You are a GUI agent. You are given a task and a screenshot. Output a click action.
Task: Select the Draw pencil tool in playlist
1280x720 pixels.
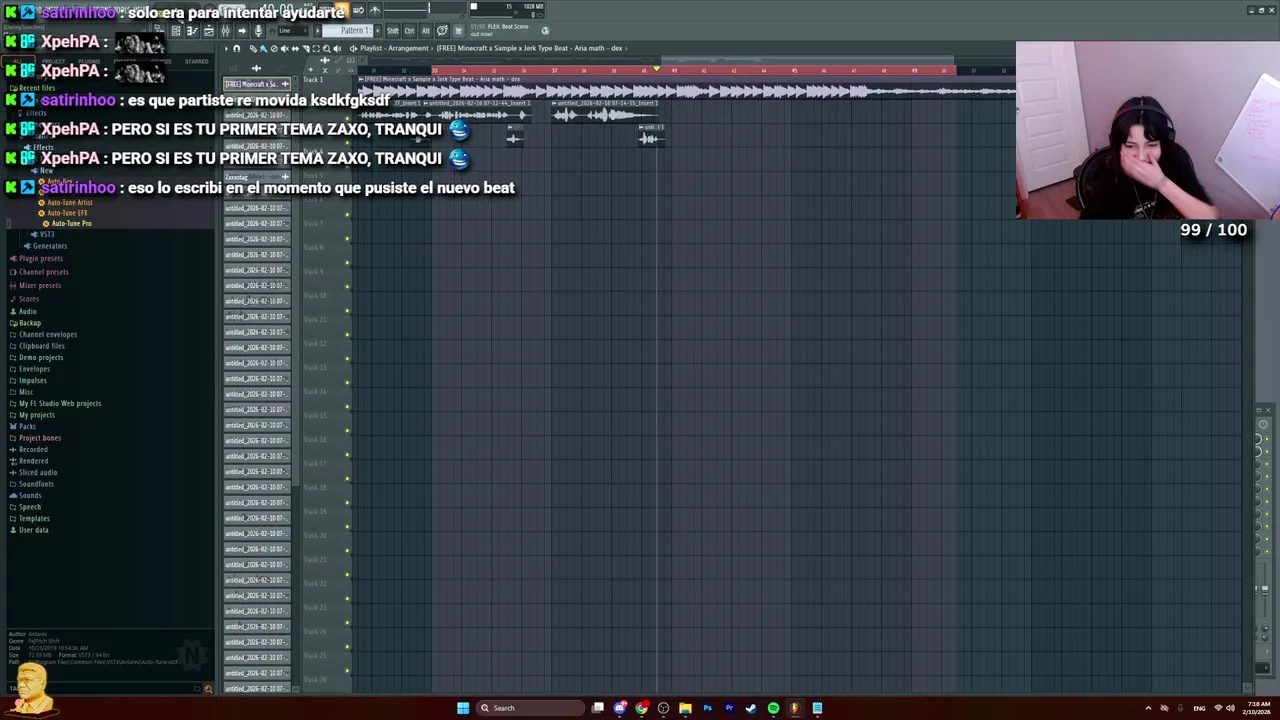click(253, 49)
